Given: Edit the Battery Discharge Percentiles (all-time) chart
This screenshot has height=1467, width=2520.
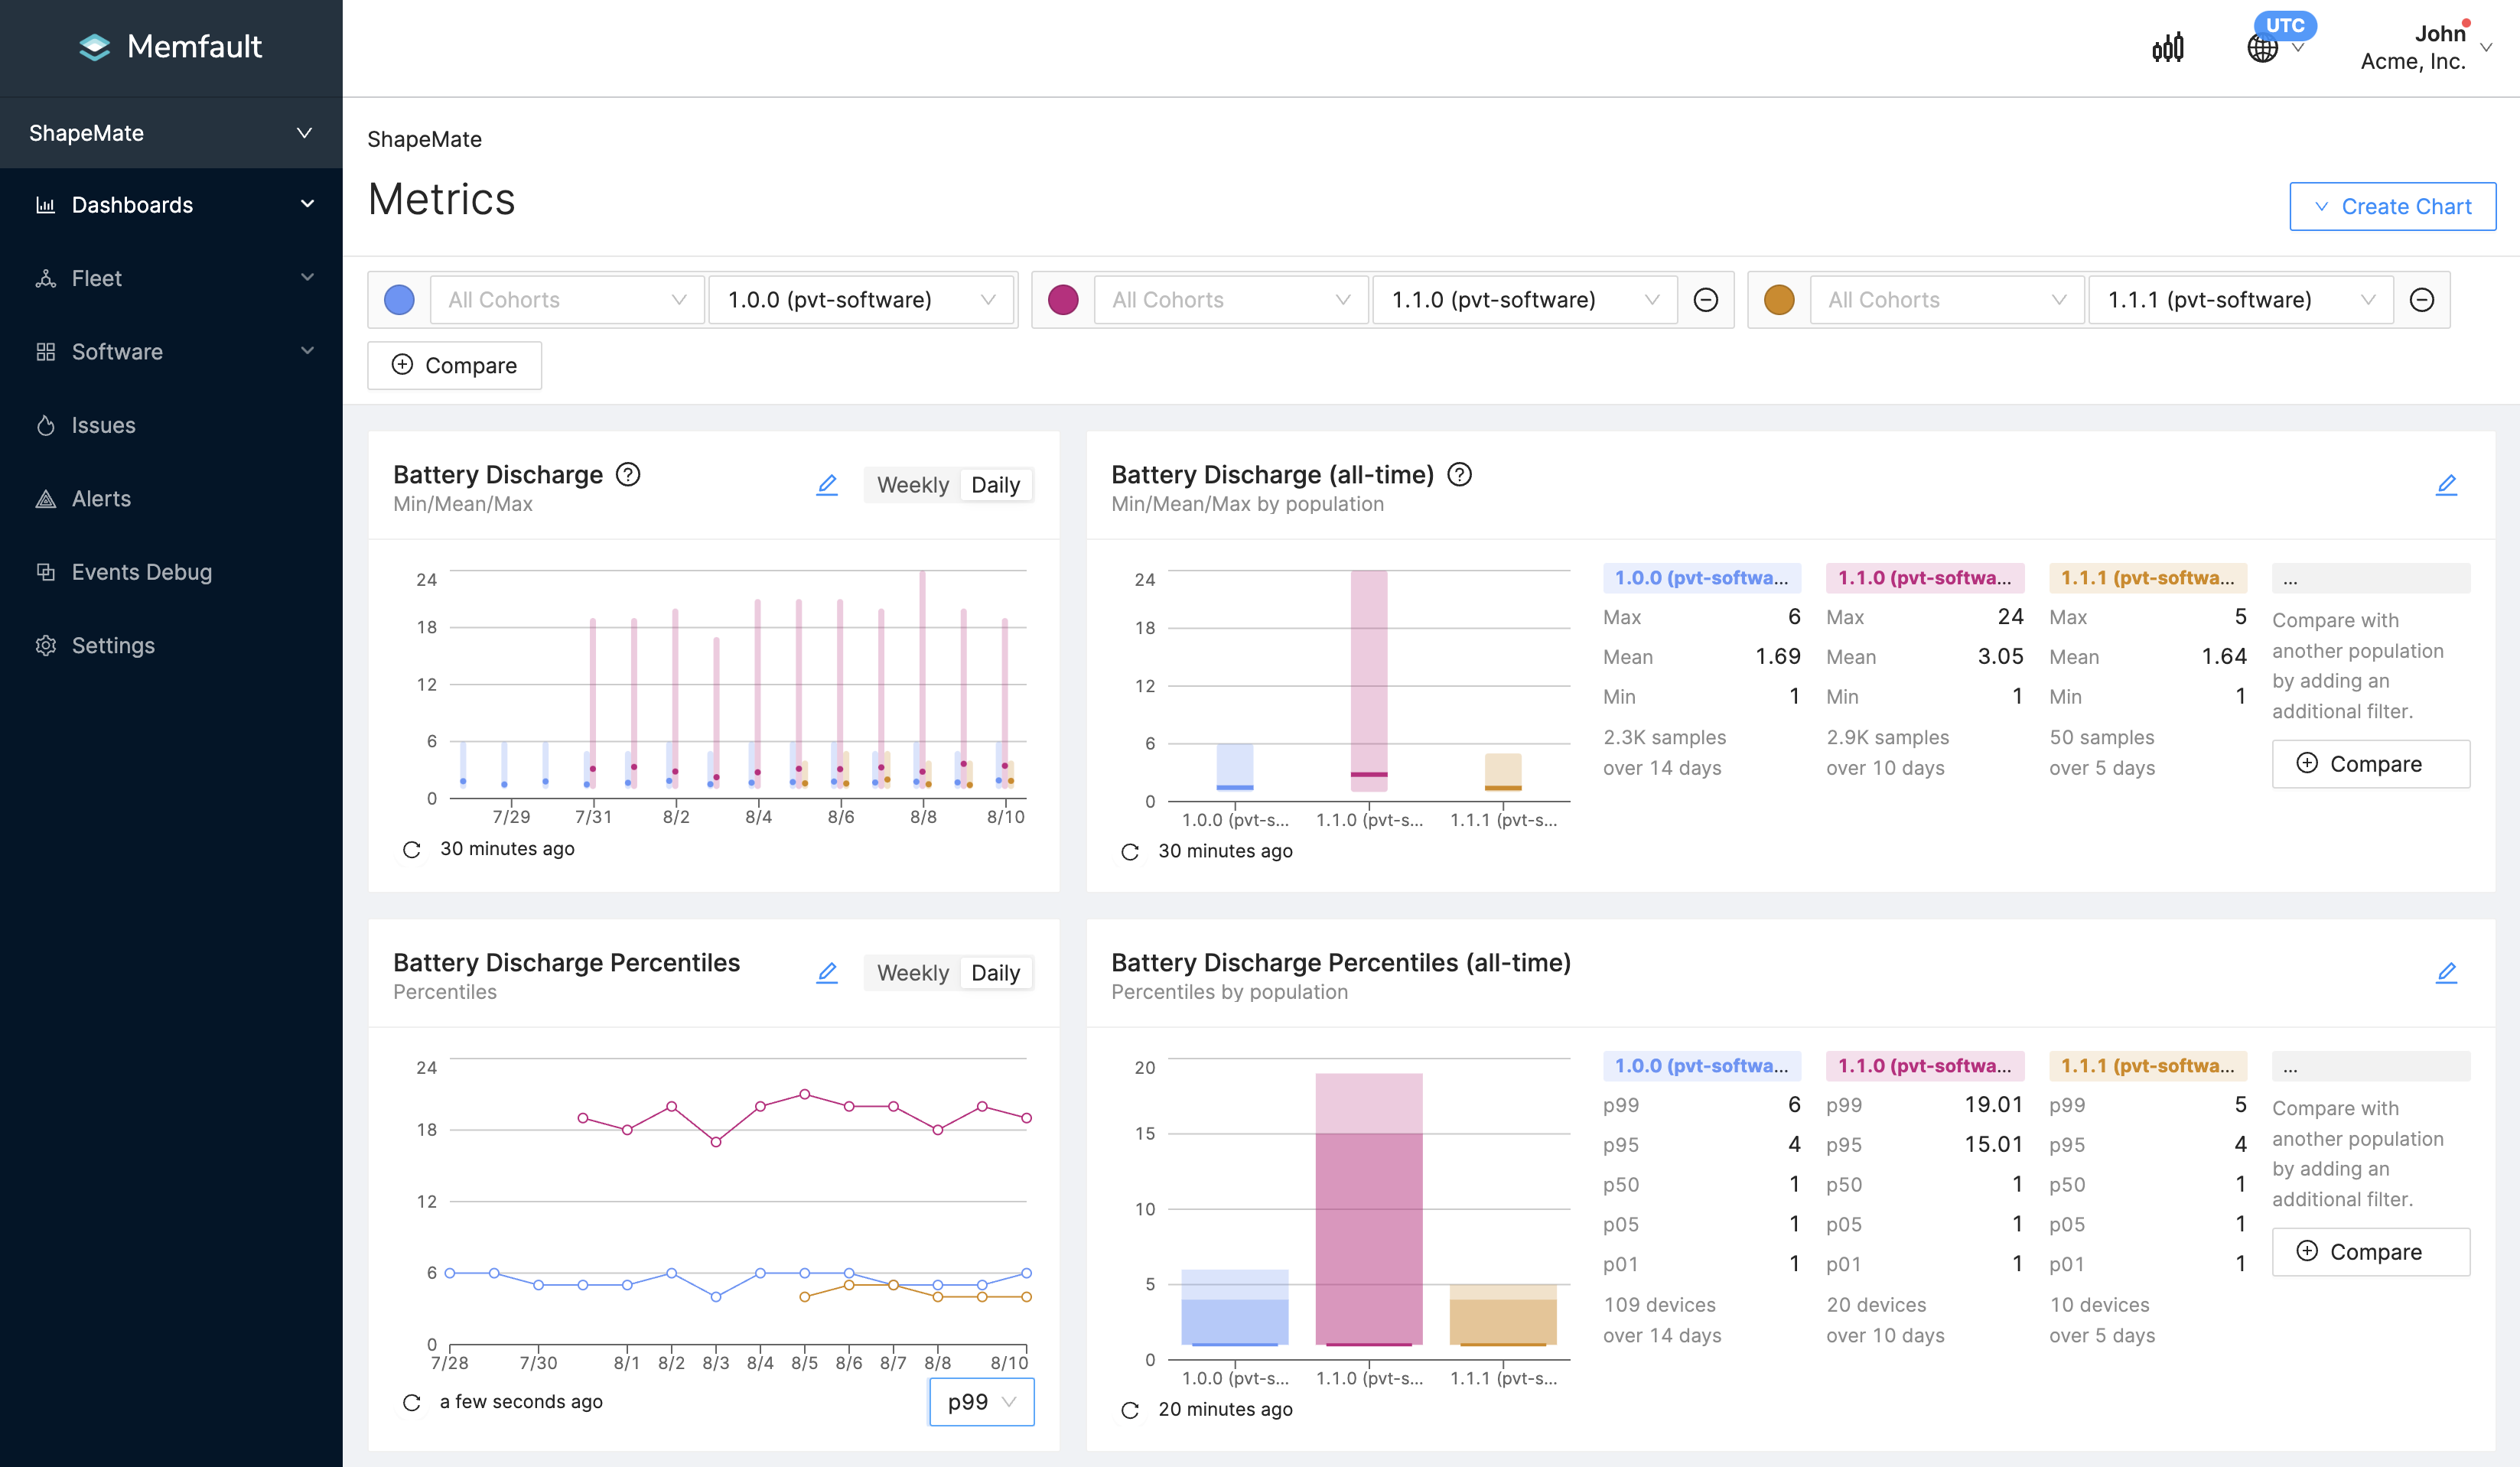Looking at the screenshot, I should (2446, 973).
